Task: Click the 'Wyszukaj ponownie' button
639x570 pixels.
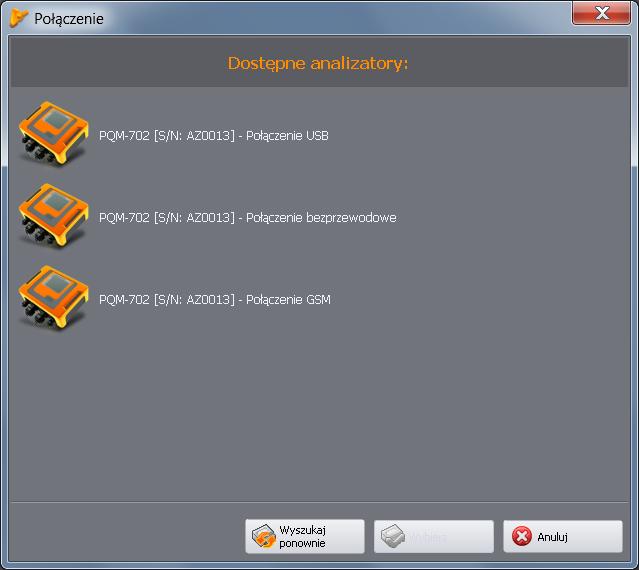Action: tap(305, 536)
